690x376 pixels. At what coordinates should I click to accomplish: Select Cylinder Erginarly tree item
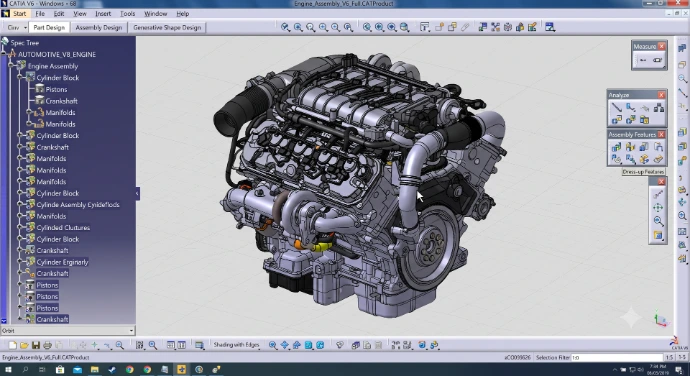62,262
